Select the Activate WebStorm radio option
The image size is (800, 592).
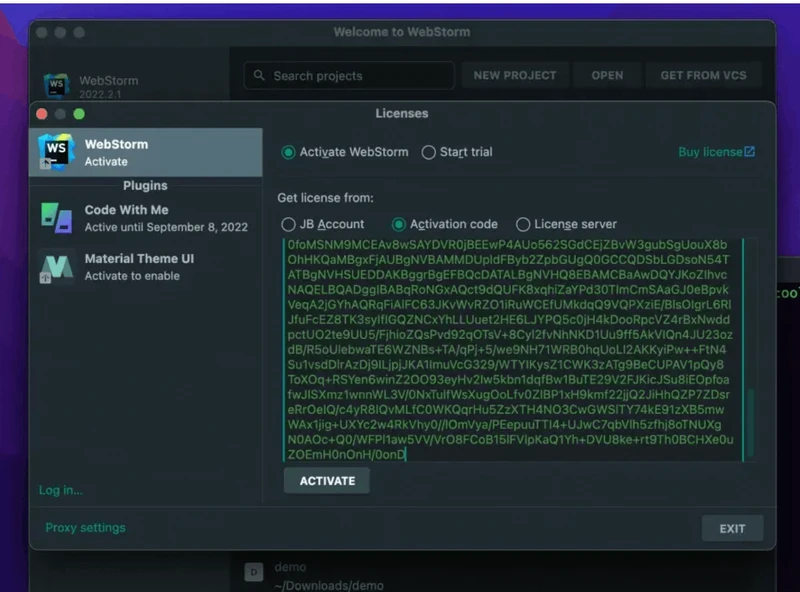pos(289,152)
